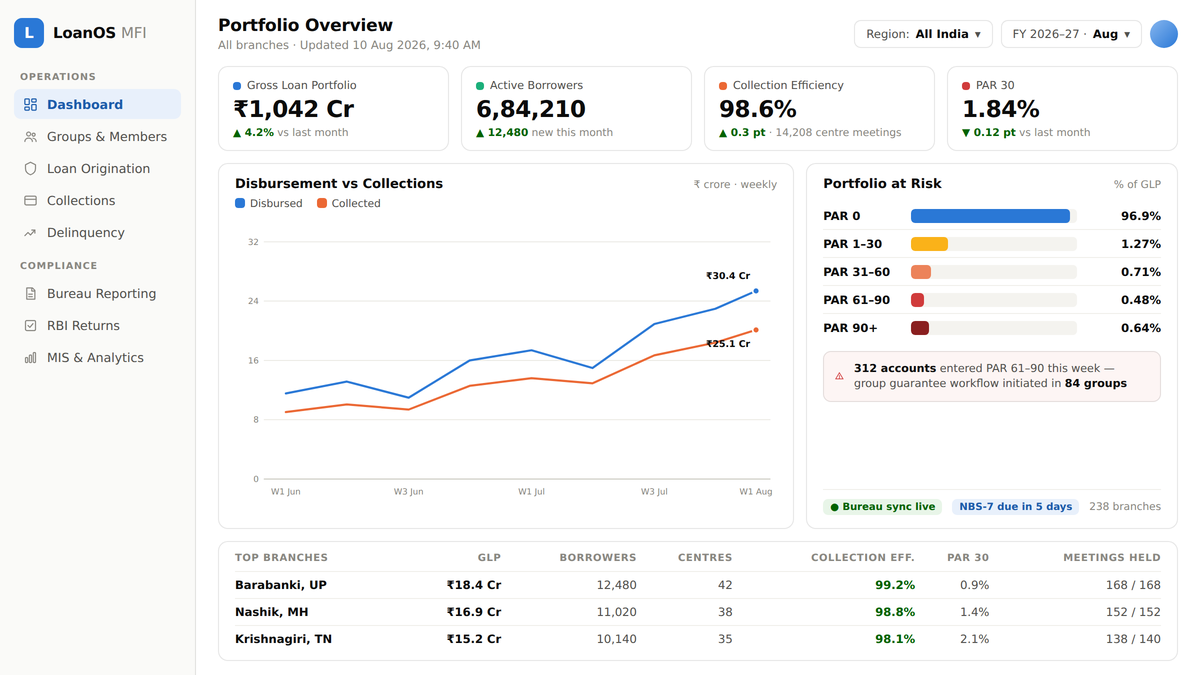Viewport: 1200px width, 675px height.
Task: Click the Portfolio Overview heading
Action: pyautogui.click(x=305, y=25)
